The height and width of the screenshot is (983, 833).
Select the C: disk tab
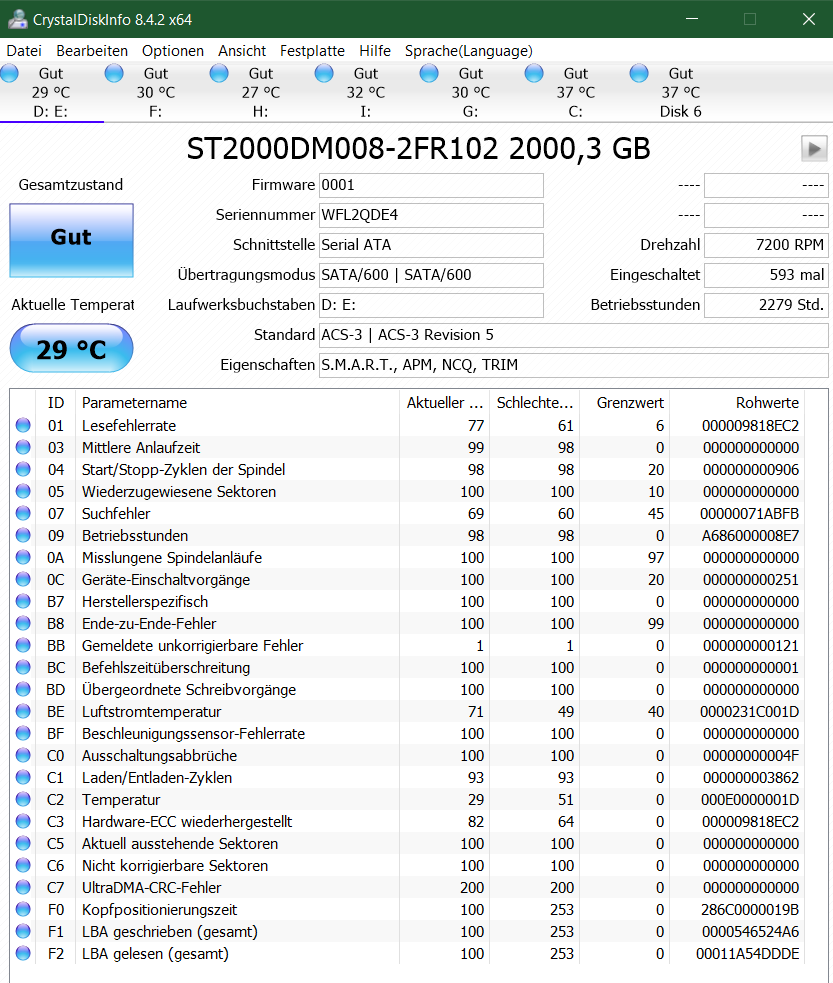[576, 92]
